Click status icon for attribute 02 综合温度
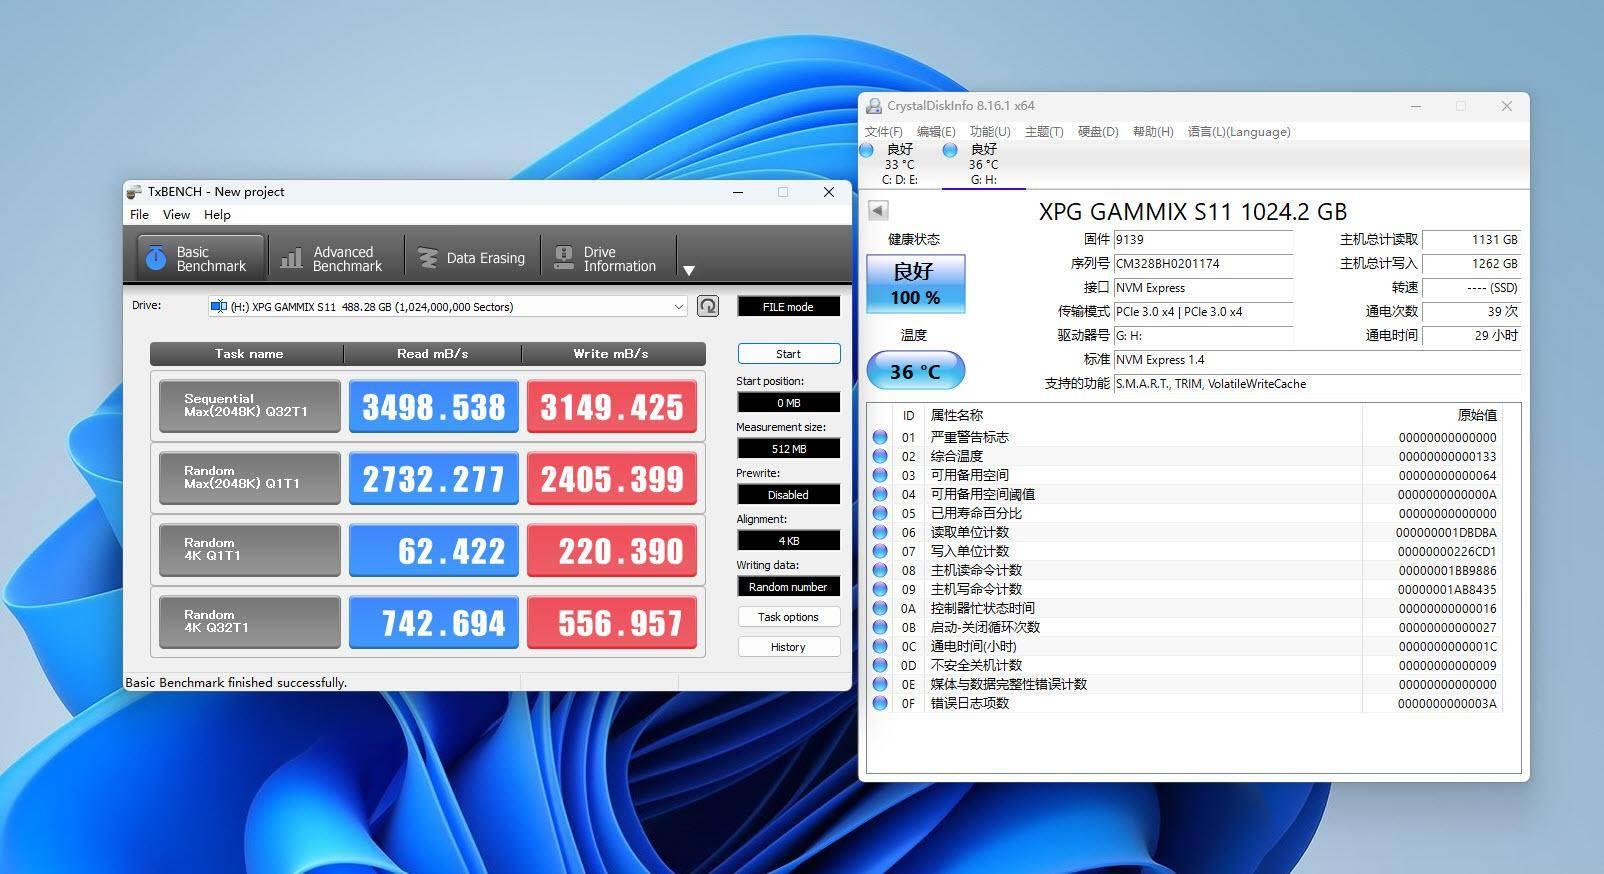1604x874 pixels. pos(880,456)
